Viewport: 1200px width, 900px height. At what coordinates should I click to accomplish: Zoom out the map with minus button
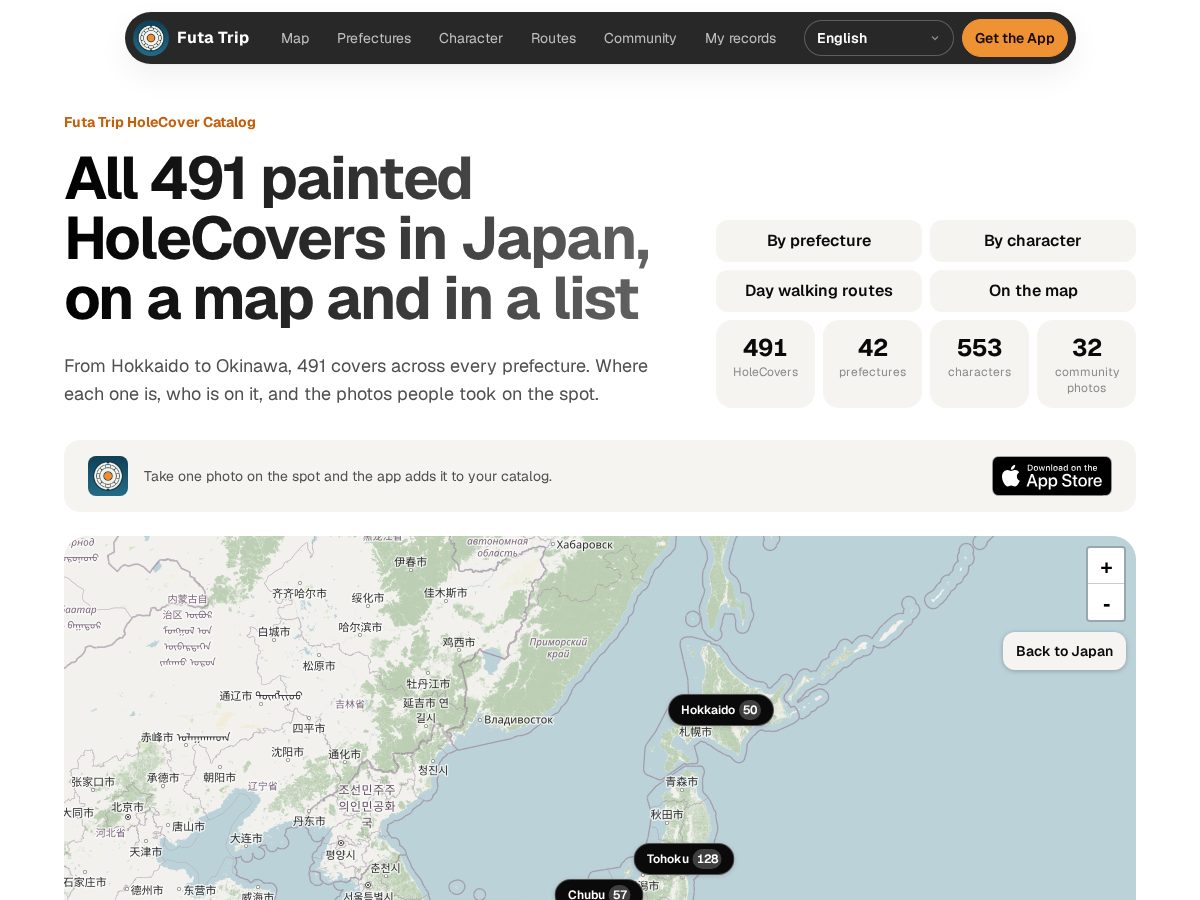1106,603
